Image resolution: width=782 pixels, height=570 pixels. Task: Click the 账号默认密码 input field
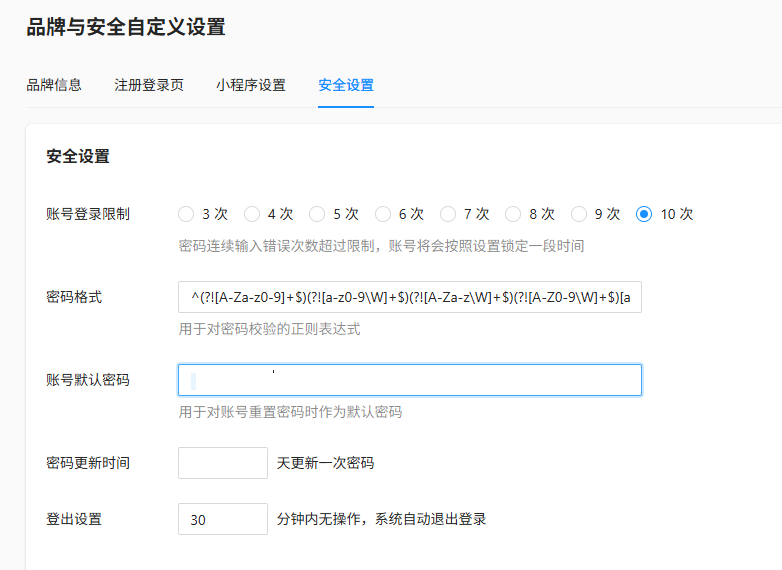click(410, 380)
